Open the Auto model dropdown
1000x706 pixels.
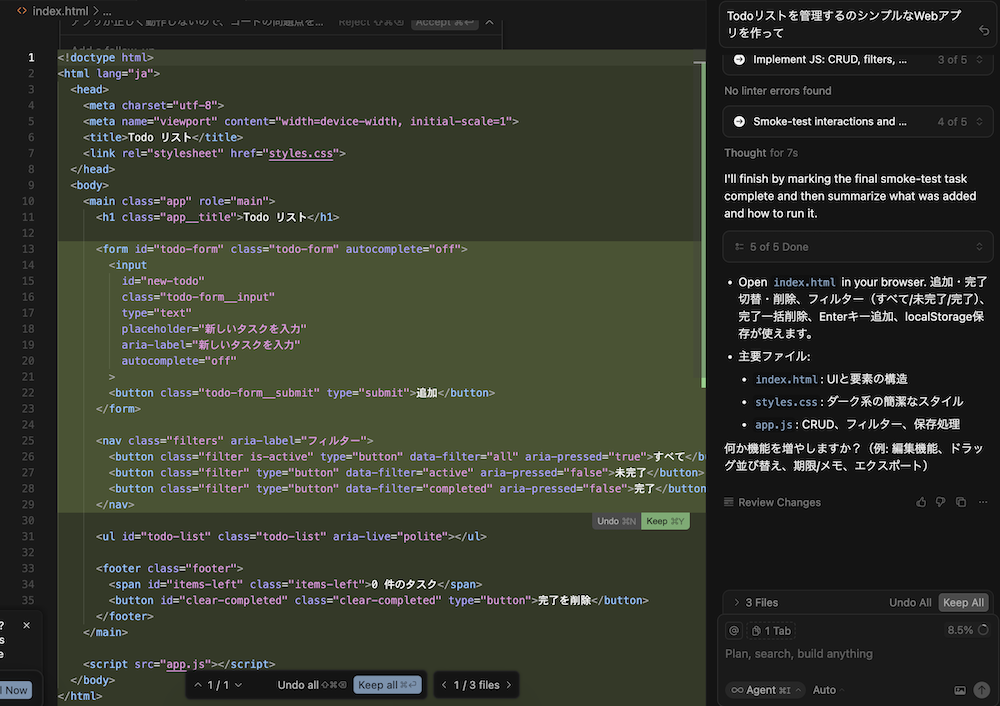click(x=828, y=690)
